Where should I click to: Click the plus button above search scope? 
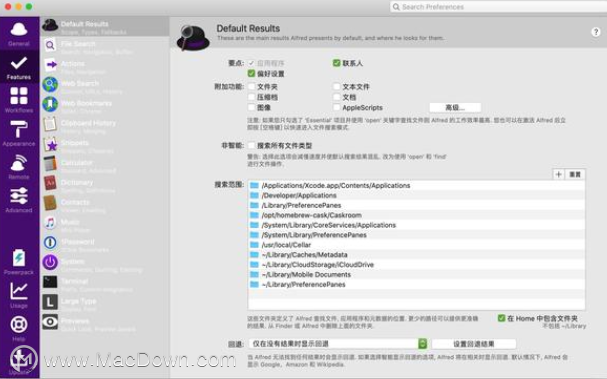[558, 175]
